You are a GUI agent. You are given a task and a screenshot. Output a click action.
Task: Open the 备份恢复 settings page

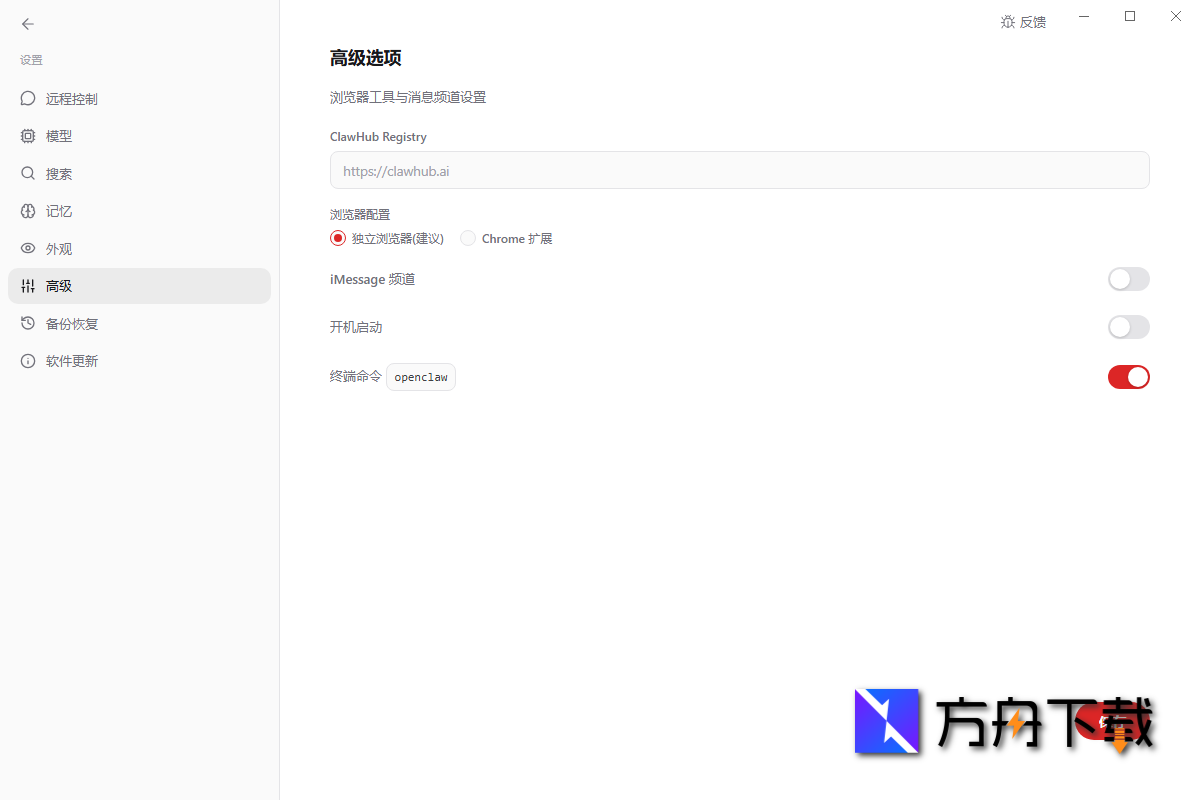tap(70, 323)
